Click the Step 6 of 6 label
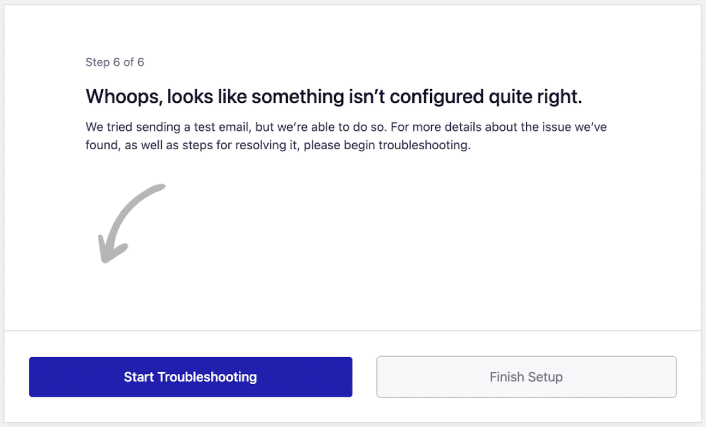 [x=115, y=62]
